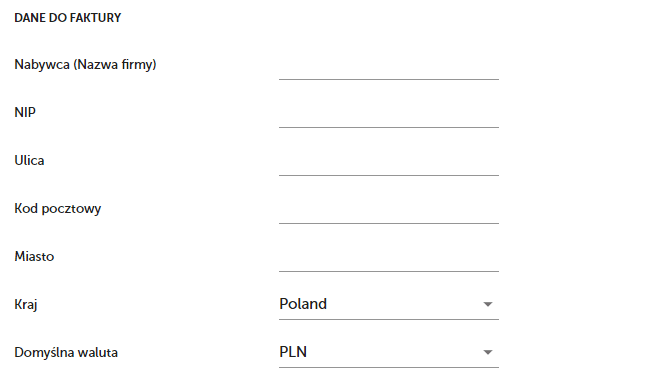The image size is (650, 380).
Task: Click the DANE DO FAKTURY heading
Action: (68, 18)
